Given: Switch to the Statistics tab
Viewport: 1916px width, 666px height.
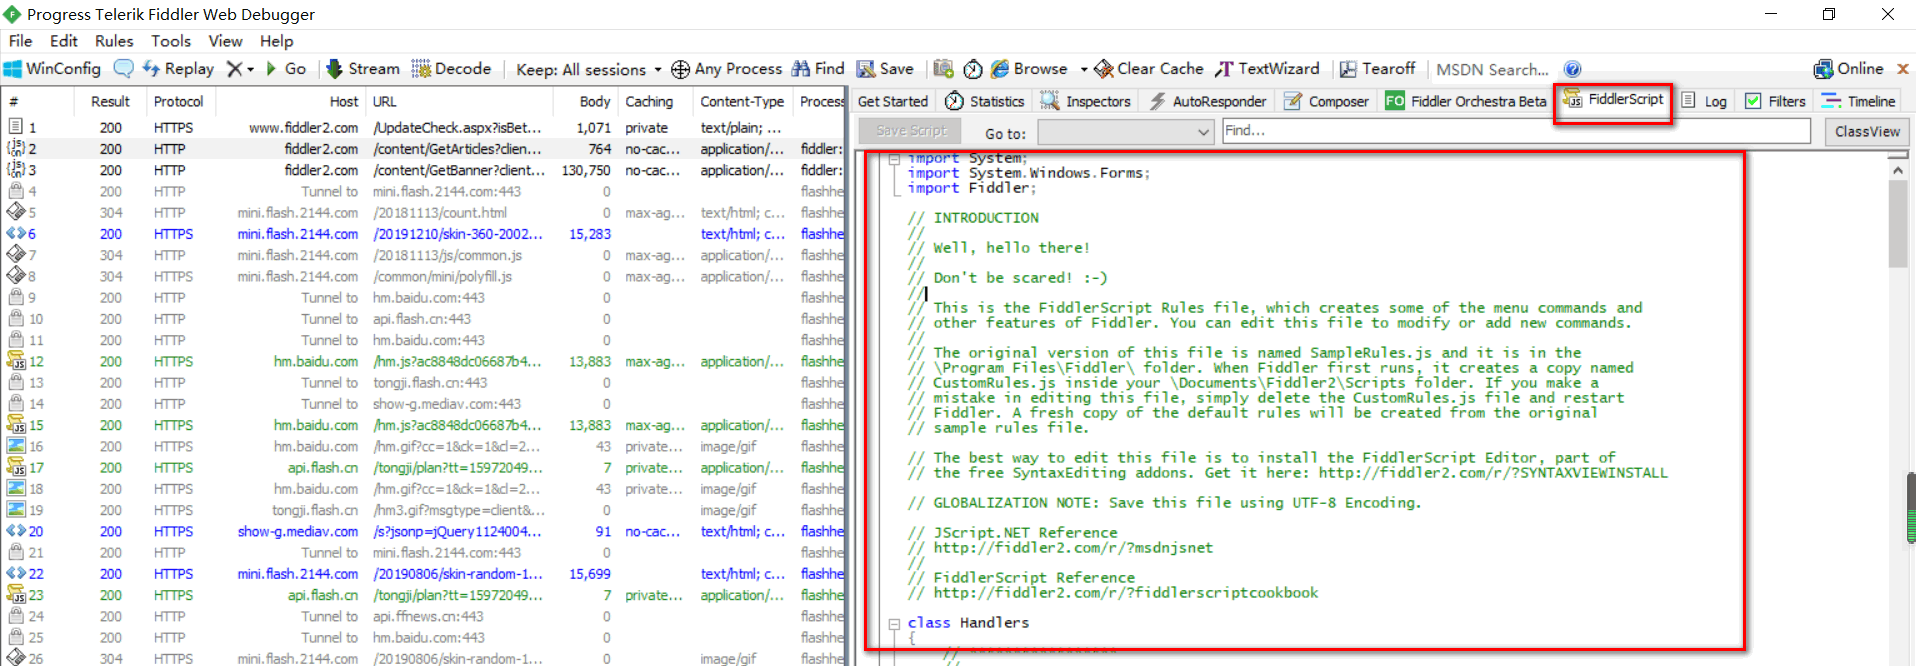Looking at the screenshot, I should coord(985,101).
